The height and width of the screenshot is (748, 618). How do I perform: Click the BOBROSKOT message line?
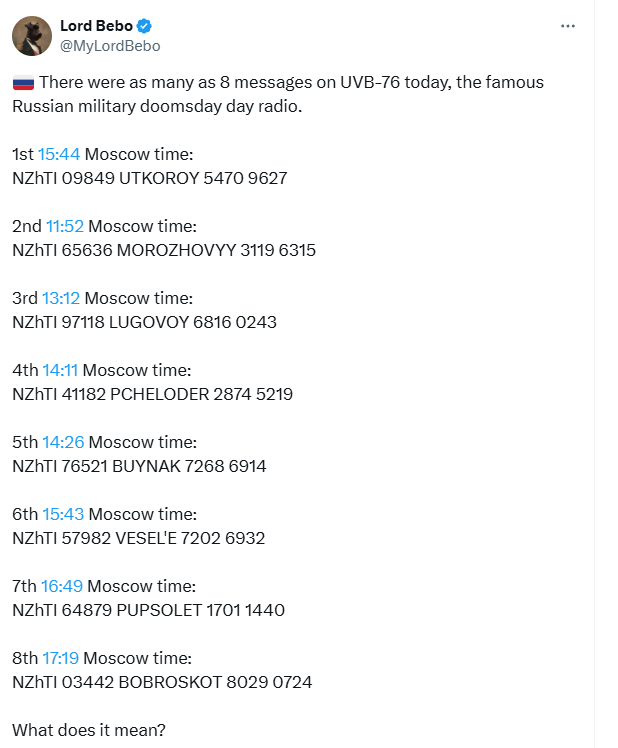tap(162, 683)
